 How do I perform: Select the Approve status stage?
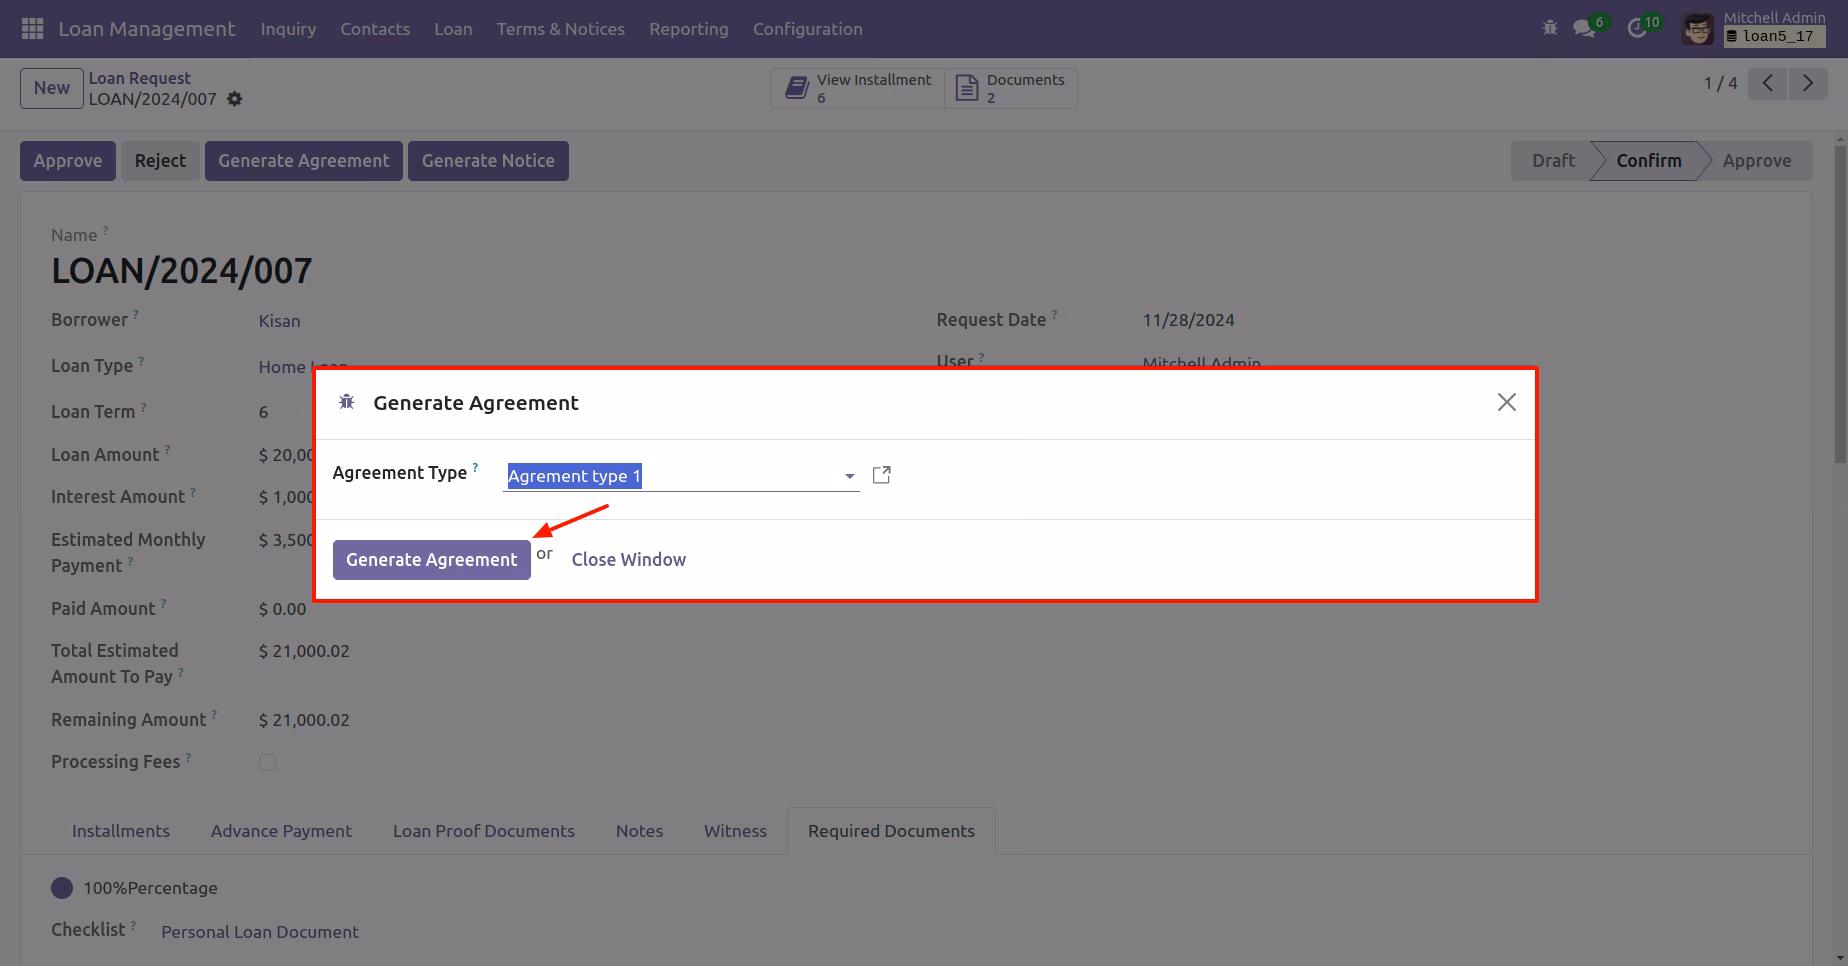(x=1757, y=161)
